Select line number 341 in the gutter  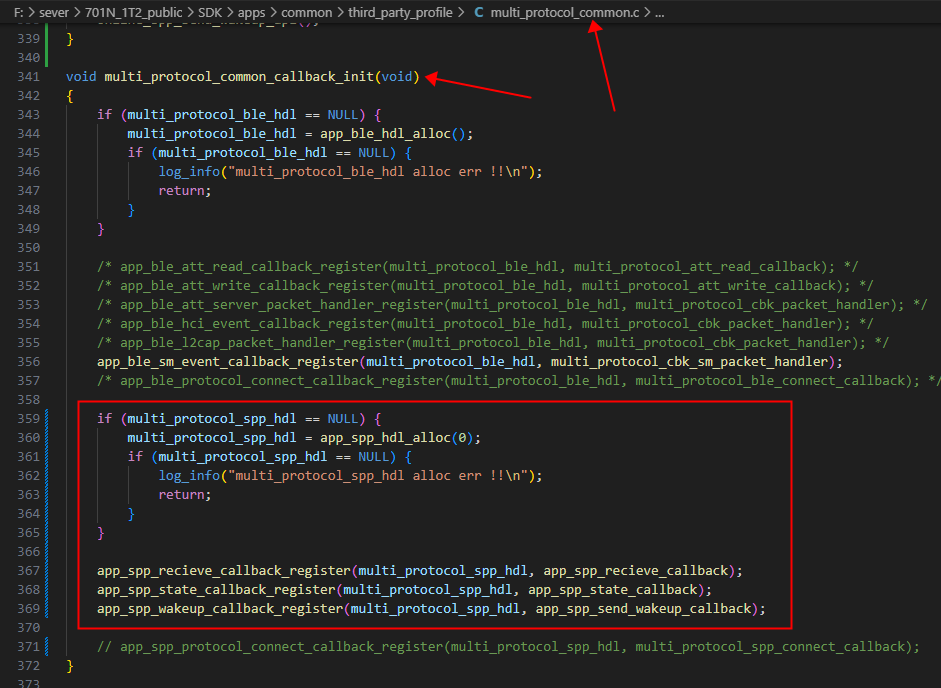point(29,77)
